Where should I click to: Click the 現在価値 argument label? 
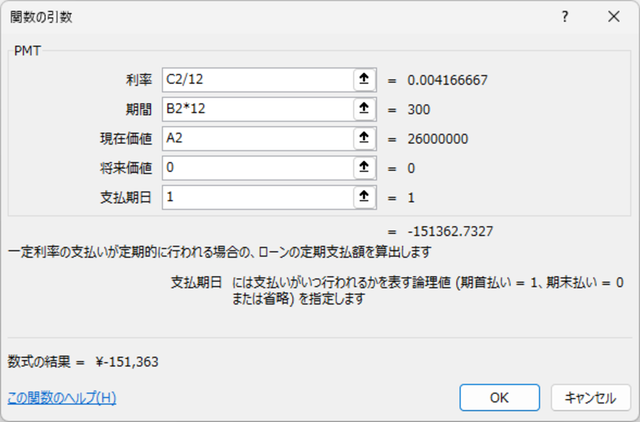coord(126,139)
